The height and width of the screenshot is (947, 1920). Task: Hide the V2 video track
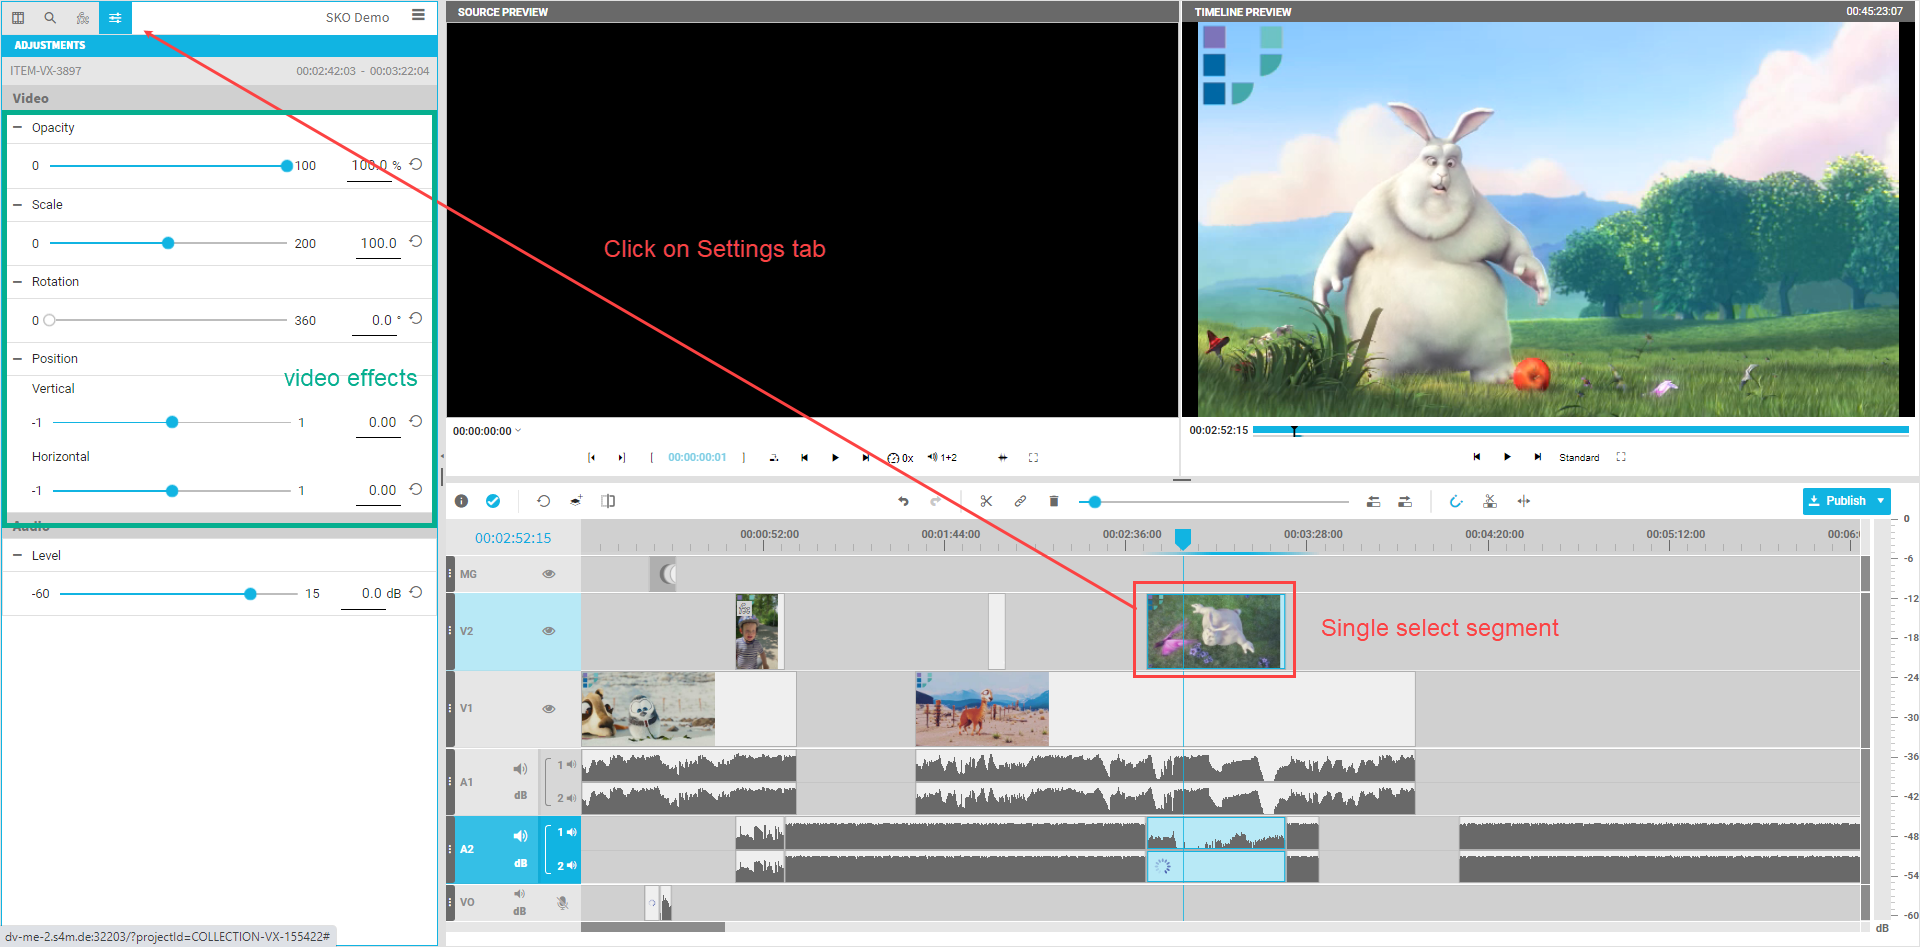[548, 631]
